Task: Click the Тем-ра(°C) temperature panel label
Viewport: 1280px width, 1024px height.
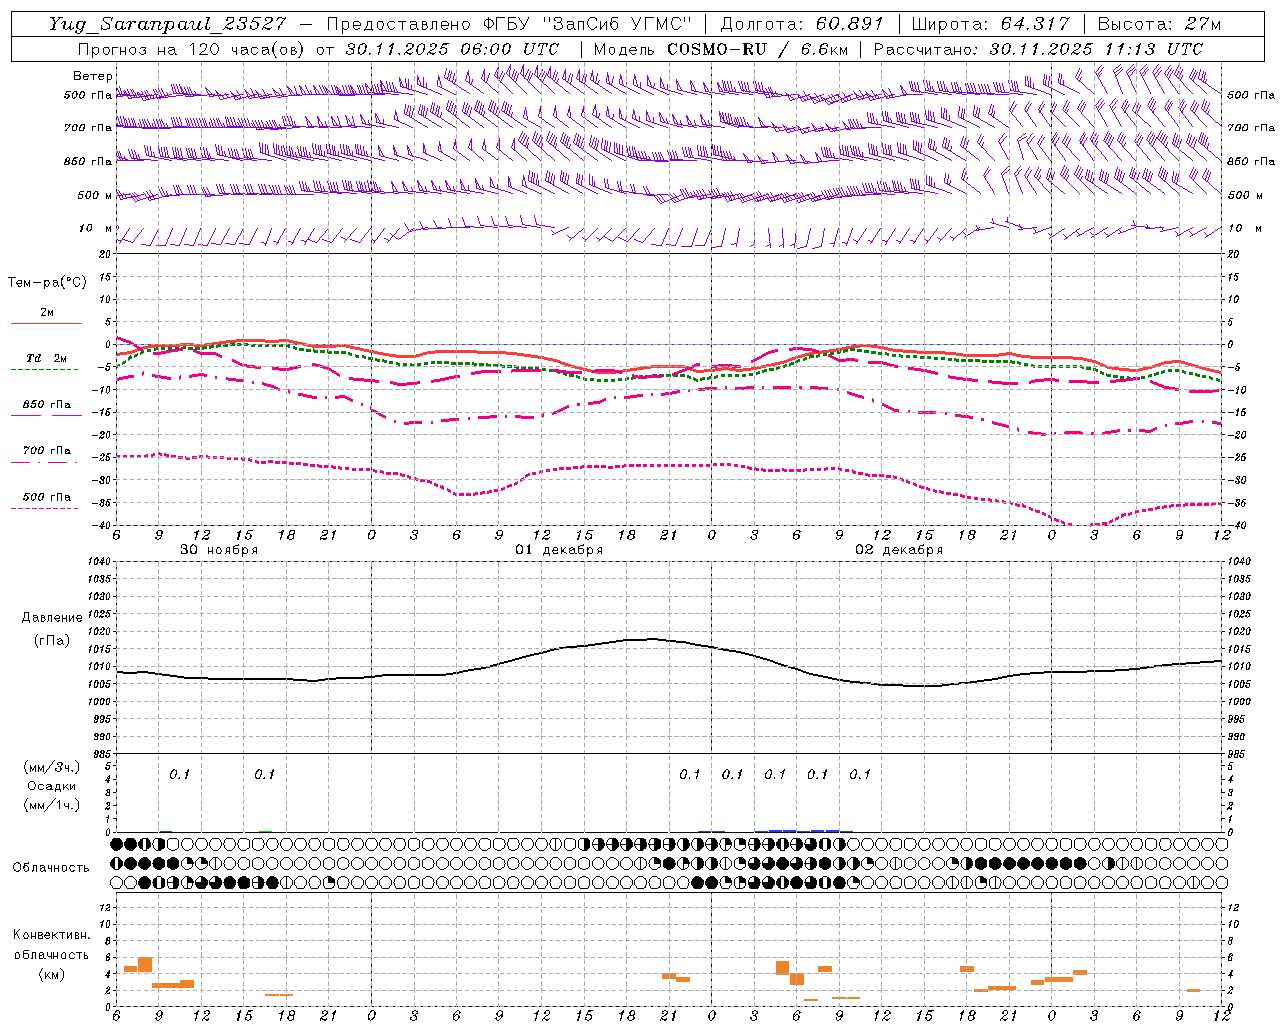Action: pyautogui.click(x=47, y=283)
